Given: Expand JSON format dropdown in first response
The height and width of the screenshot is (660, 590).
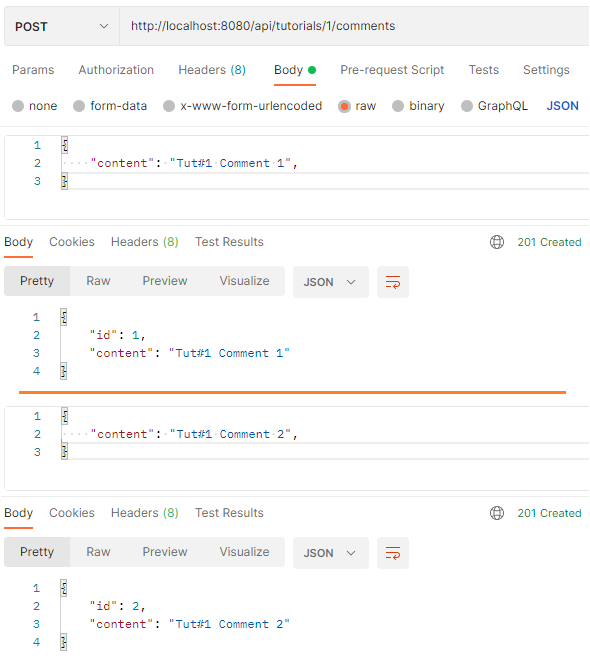Looking at the screenshot, I should point(331,282).
